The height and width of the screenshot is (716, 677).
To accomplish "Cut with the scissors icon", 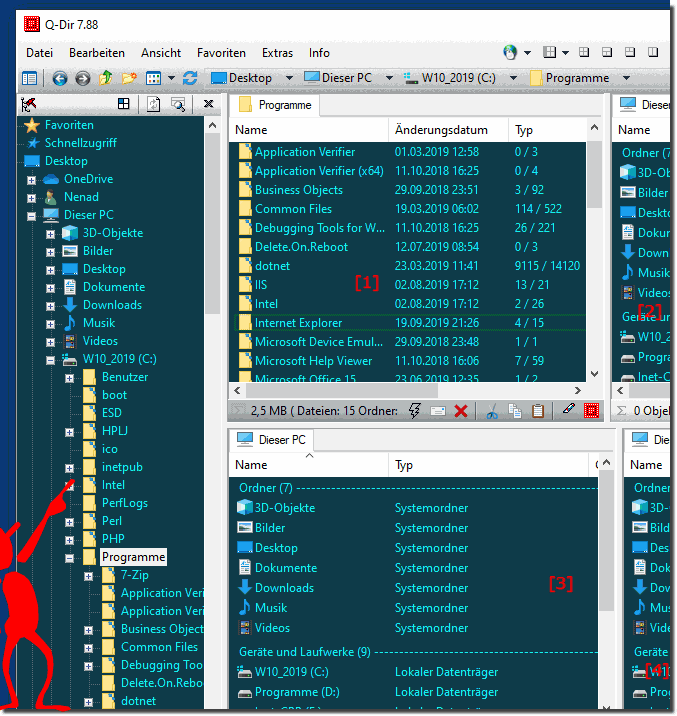I will click(492, 411).
